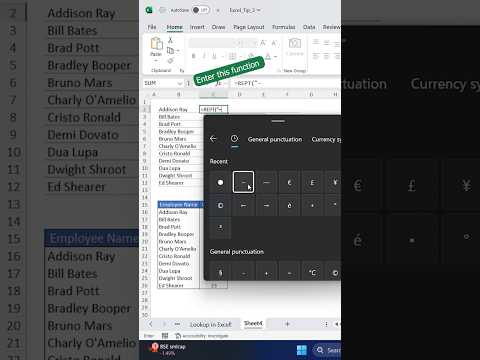The height and width of the screenshot is (360, 480).
Task: Select the Currency symbols tab
Action: point(326,139)
